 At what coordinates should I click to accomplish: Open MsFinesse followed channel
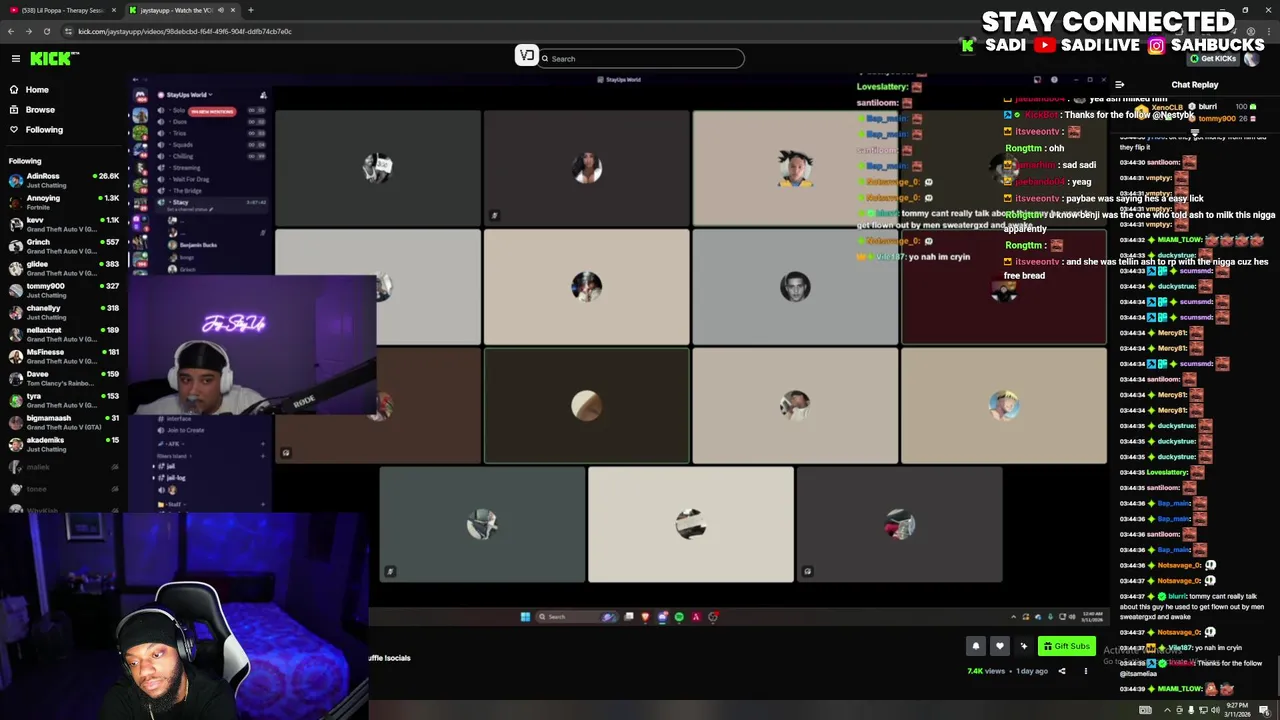click(x=63, y=356)
